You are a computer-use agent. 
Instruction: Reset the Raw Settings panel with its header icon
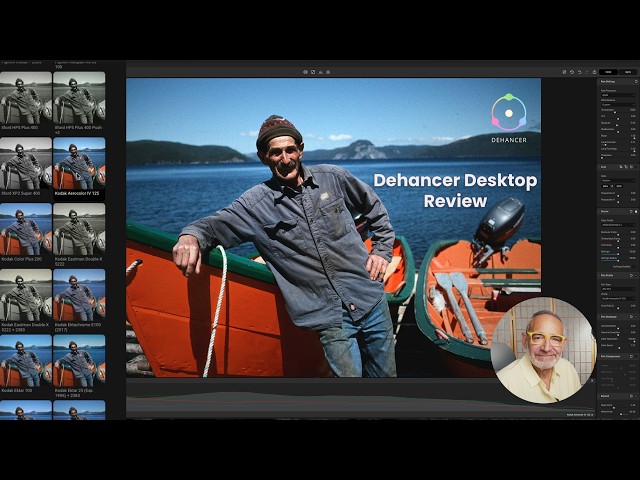(636, 82)
